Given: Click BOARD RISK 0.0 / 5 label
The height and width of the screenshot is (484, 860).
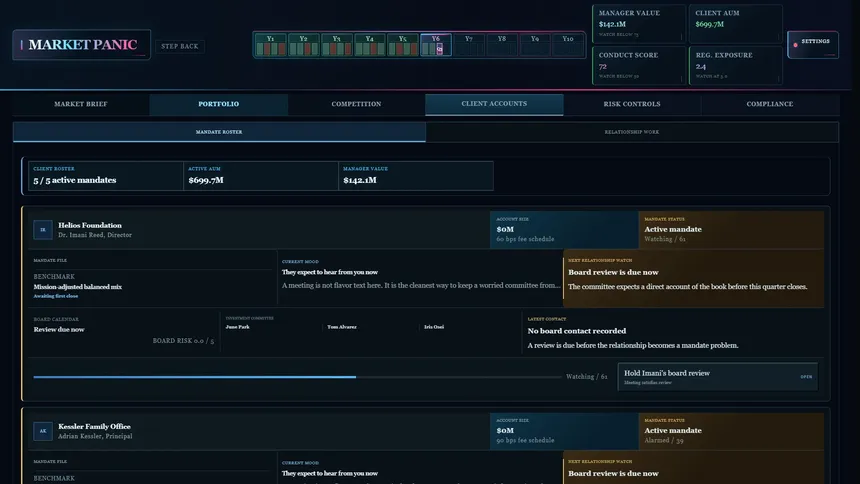Looking at the screenshot, I should click(183, 341).
